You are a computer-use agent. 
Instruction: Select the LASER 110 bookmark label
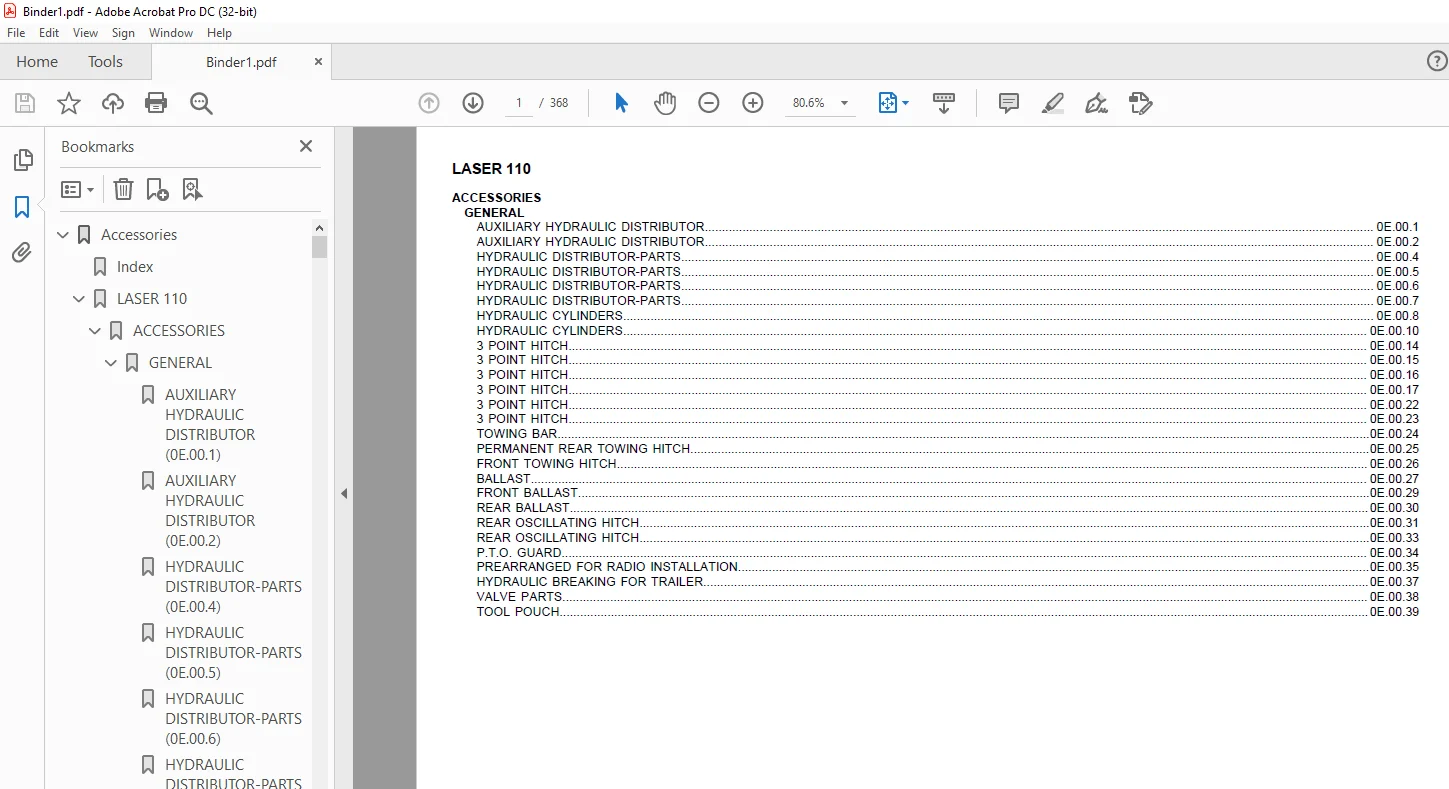(152, 299)
